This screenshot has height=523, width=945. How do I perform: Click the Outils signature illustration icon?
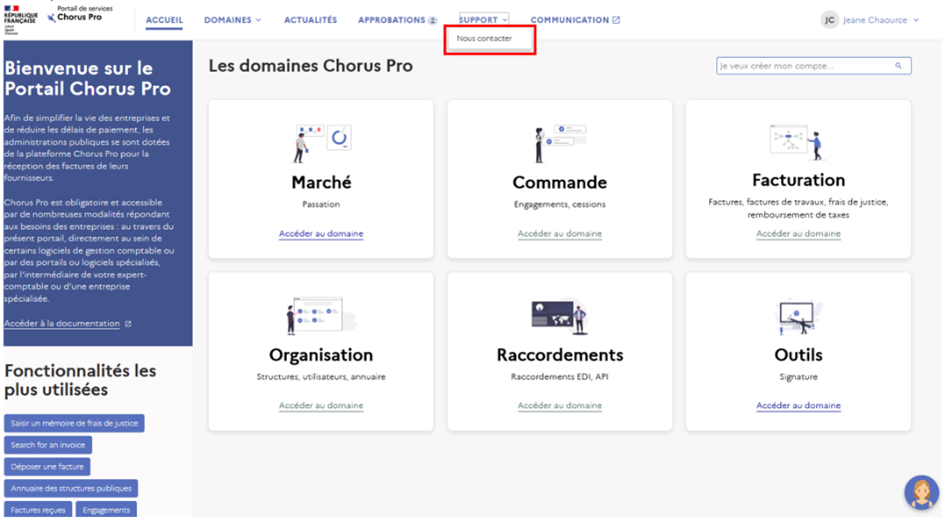pyautogui.click(x=798, y=318)
